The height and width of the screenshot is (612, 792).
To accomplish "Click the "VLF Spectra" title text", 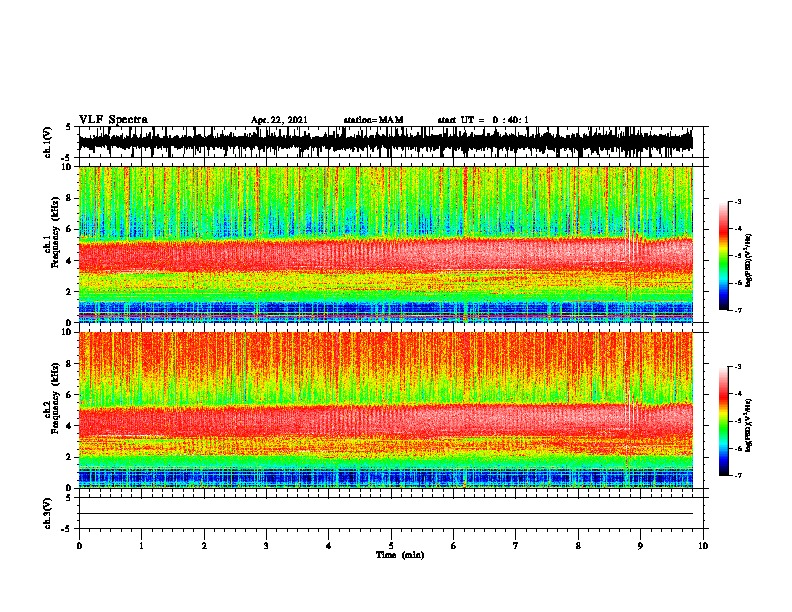I will pos(113,120).
